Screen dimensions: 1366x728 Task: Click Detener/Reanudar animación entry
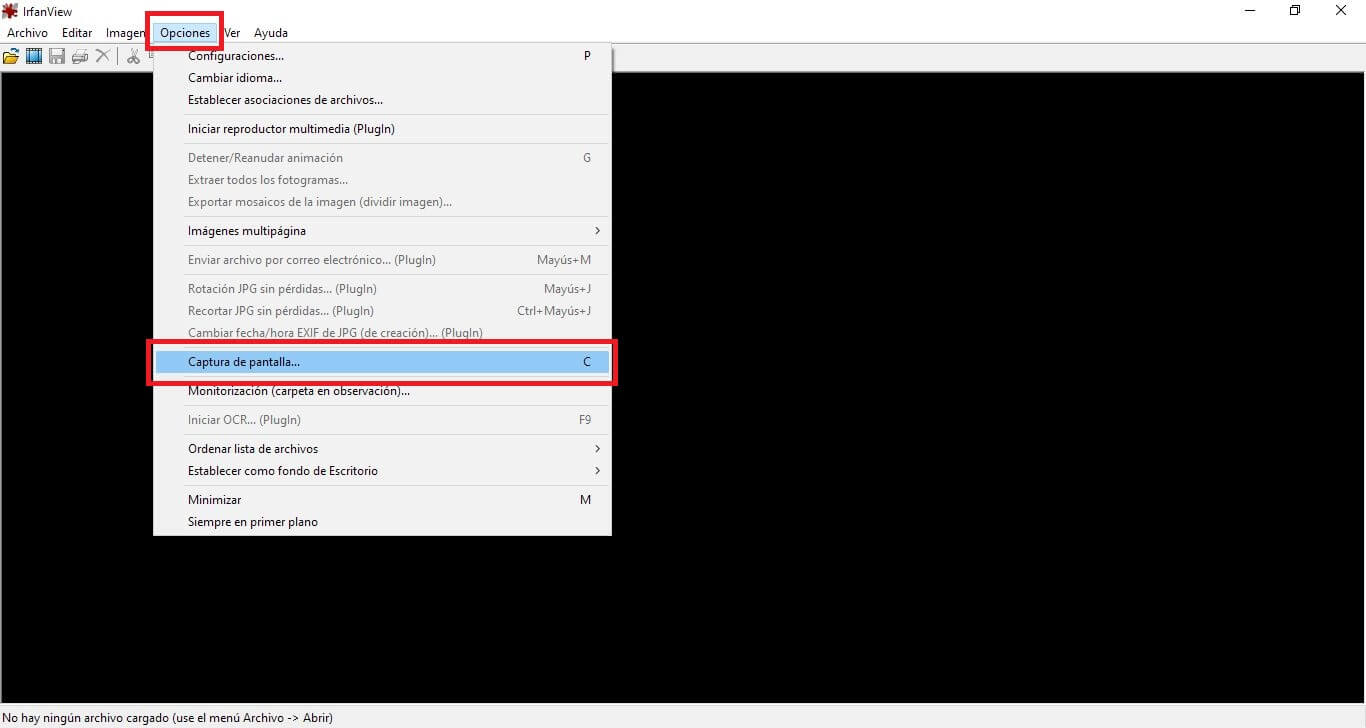point(381,158)
